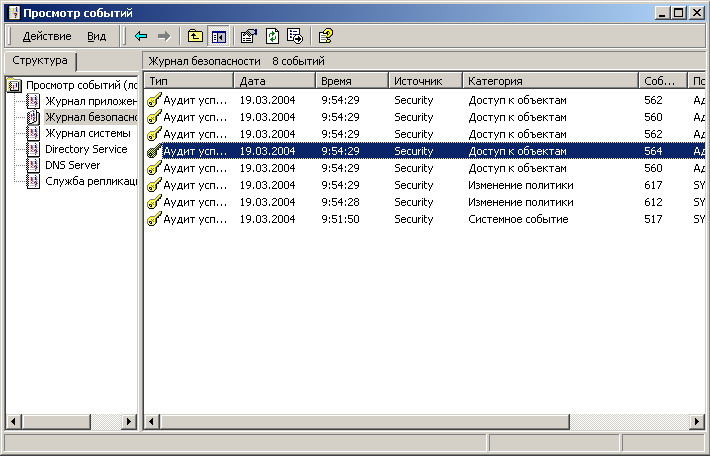Click the Просмотр событий root icon
This screenshot has width=710, height=456.
coord(14,85)
